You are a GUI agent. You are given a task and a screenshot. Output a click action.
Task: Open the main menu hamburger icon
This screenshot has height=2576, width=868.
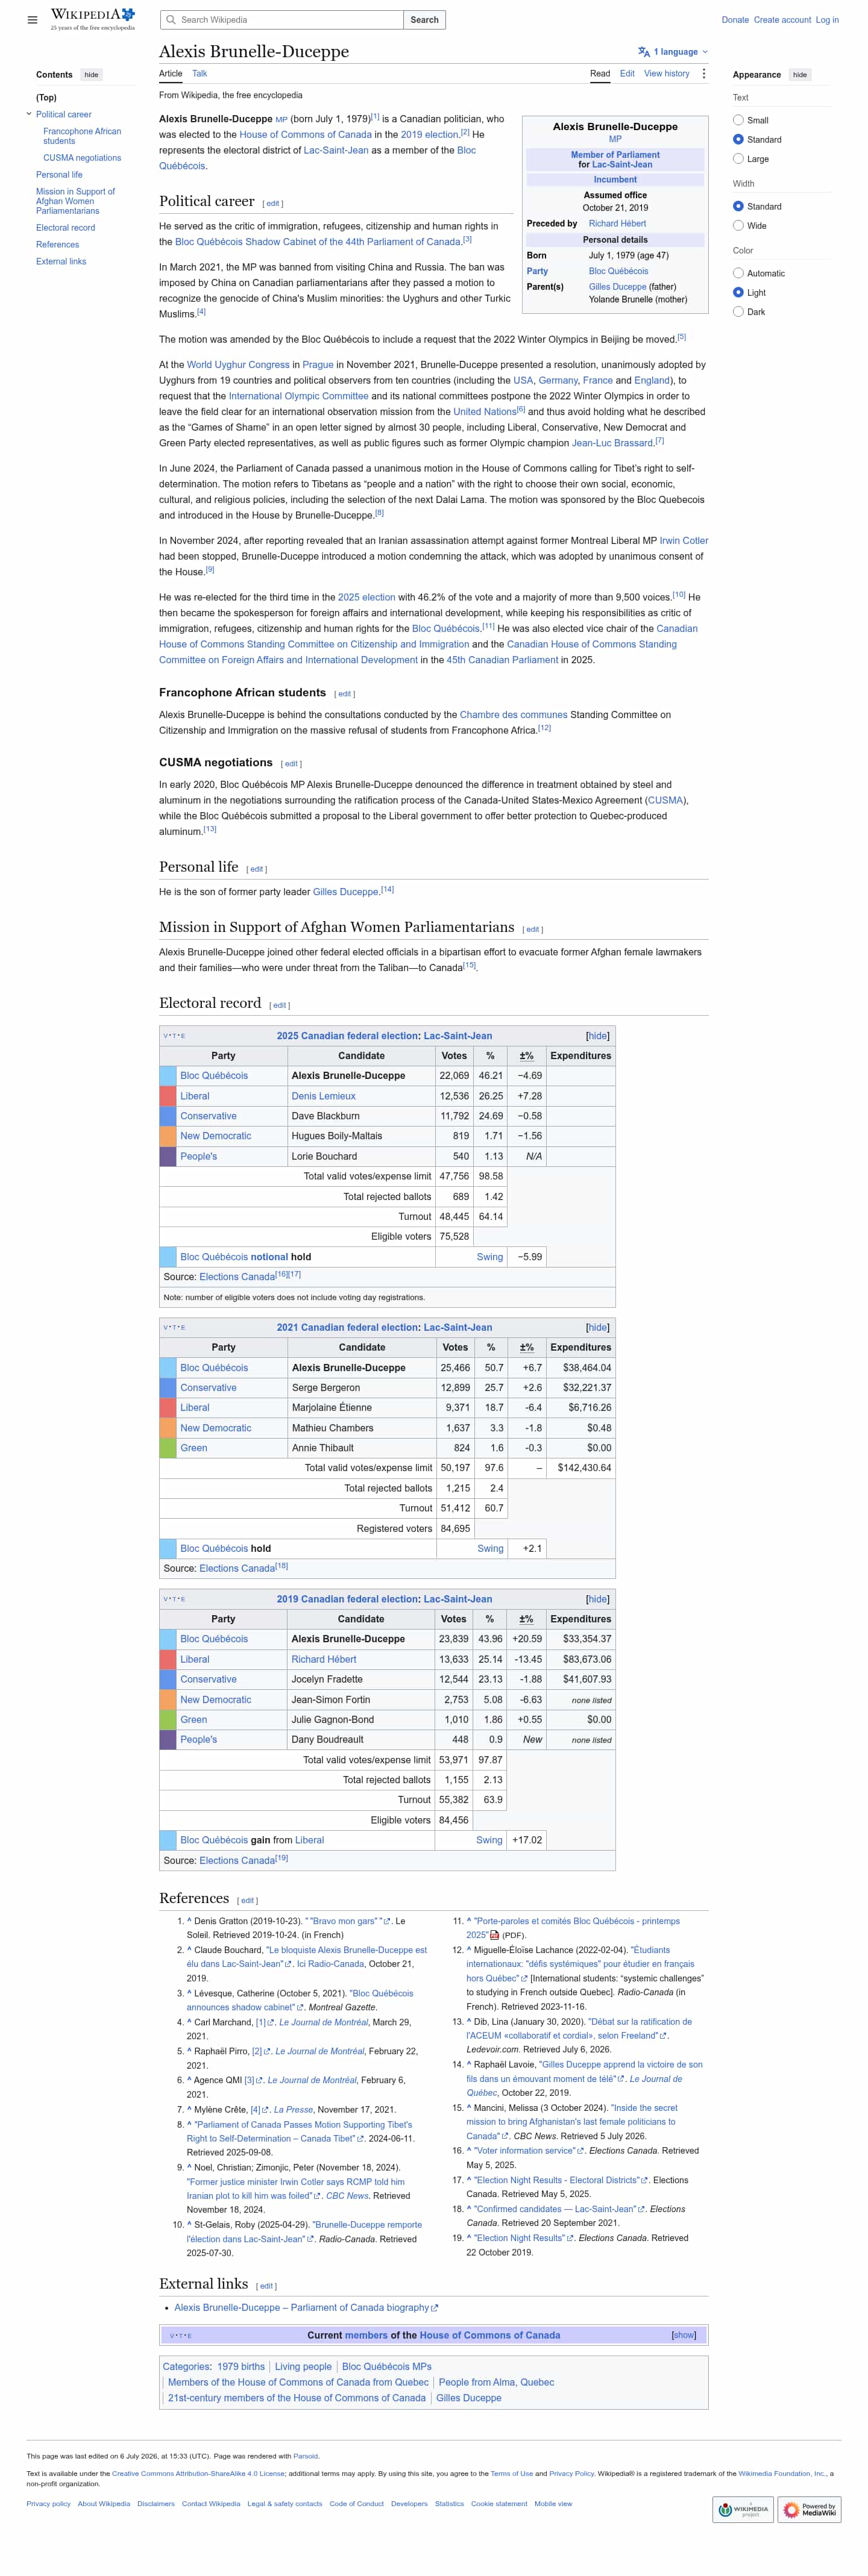[x=32, y=20]
